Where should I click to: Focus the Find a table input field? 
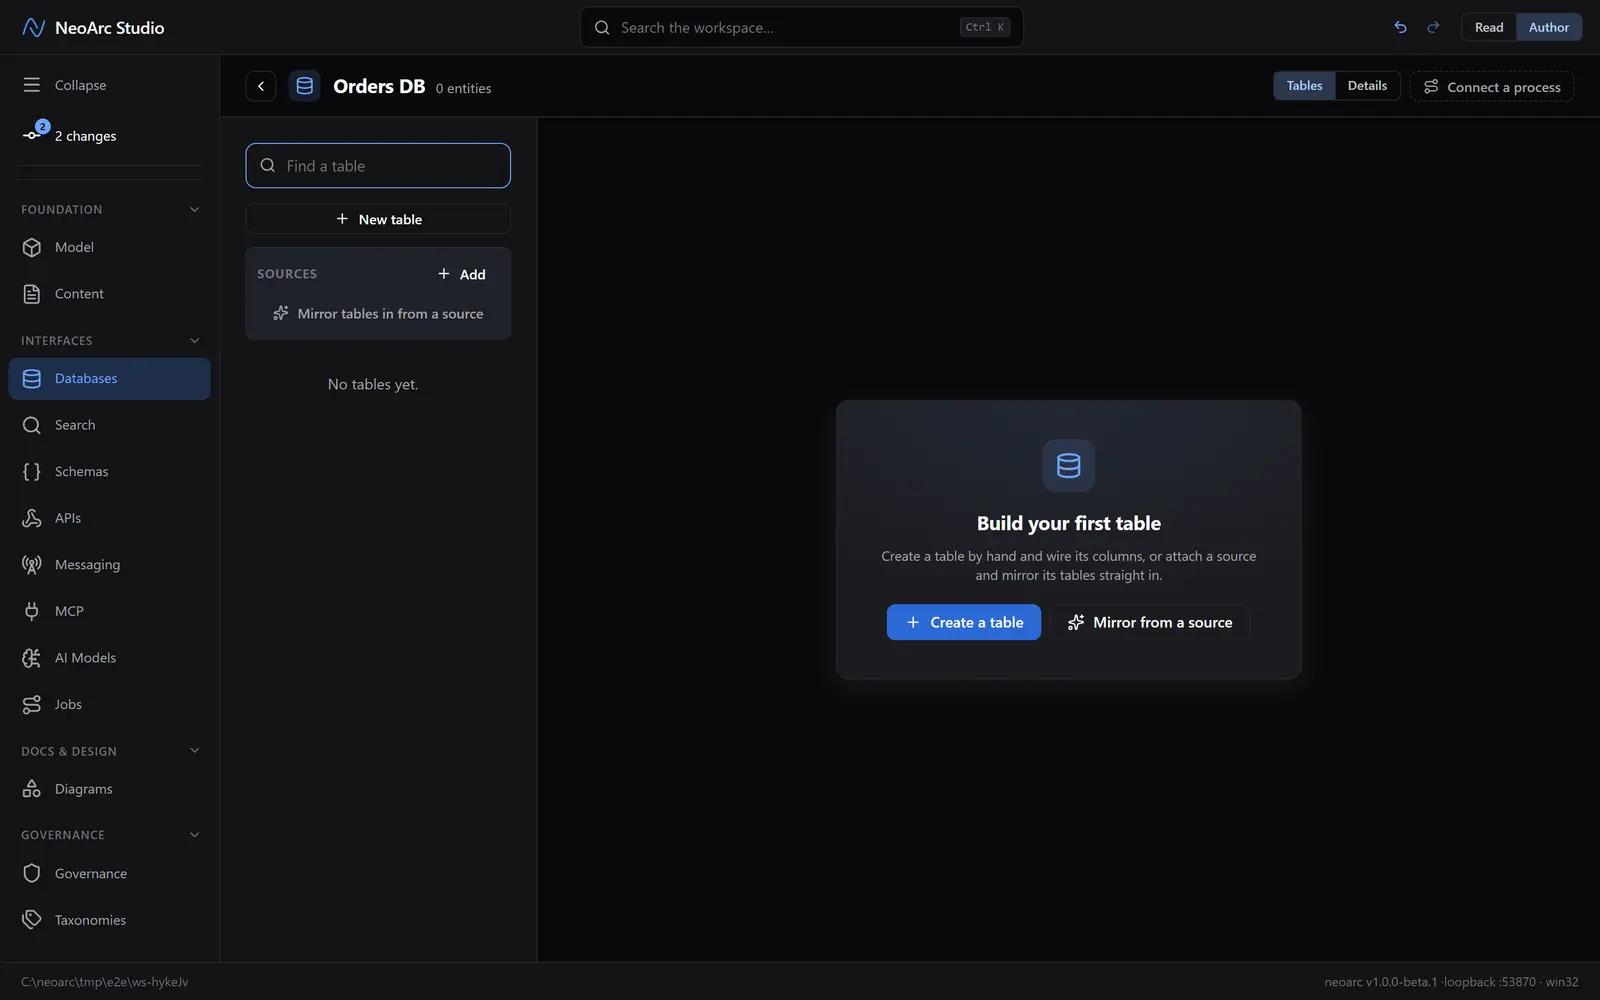(378, 165)
